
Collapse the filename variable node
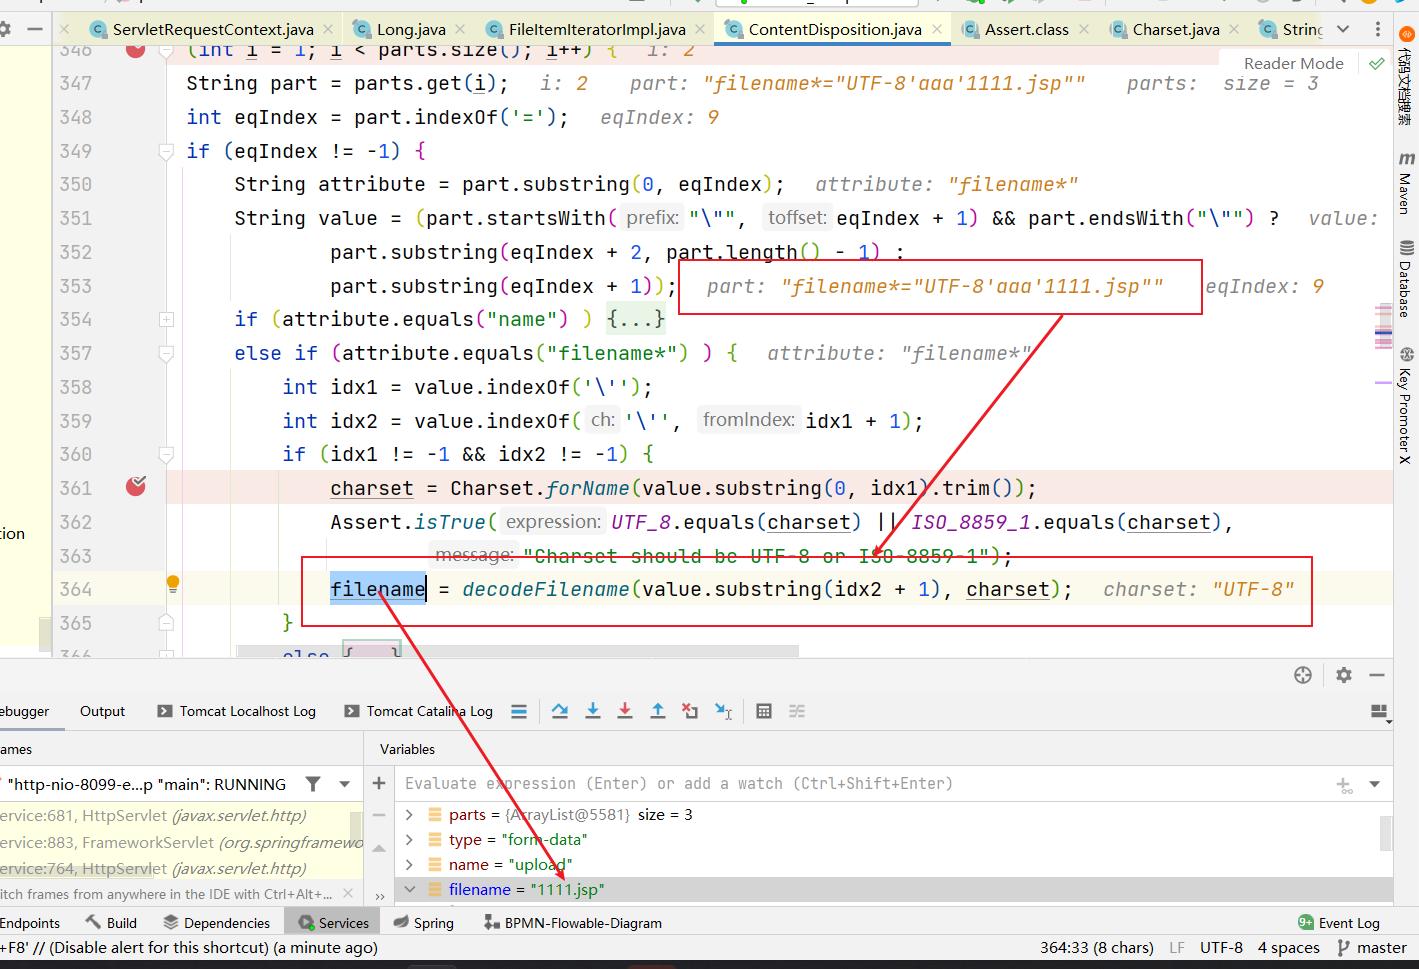point(409,889)
